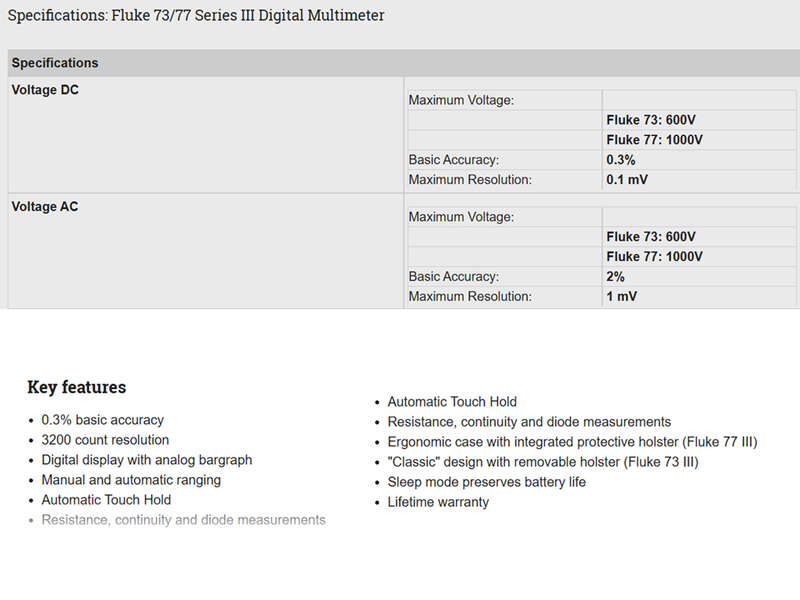Click the Lifetime warranty bullet
Viewport: 800px width, 600px height.
coord(438,502)
